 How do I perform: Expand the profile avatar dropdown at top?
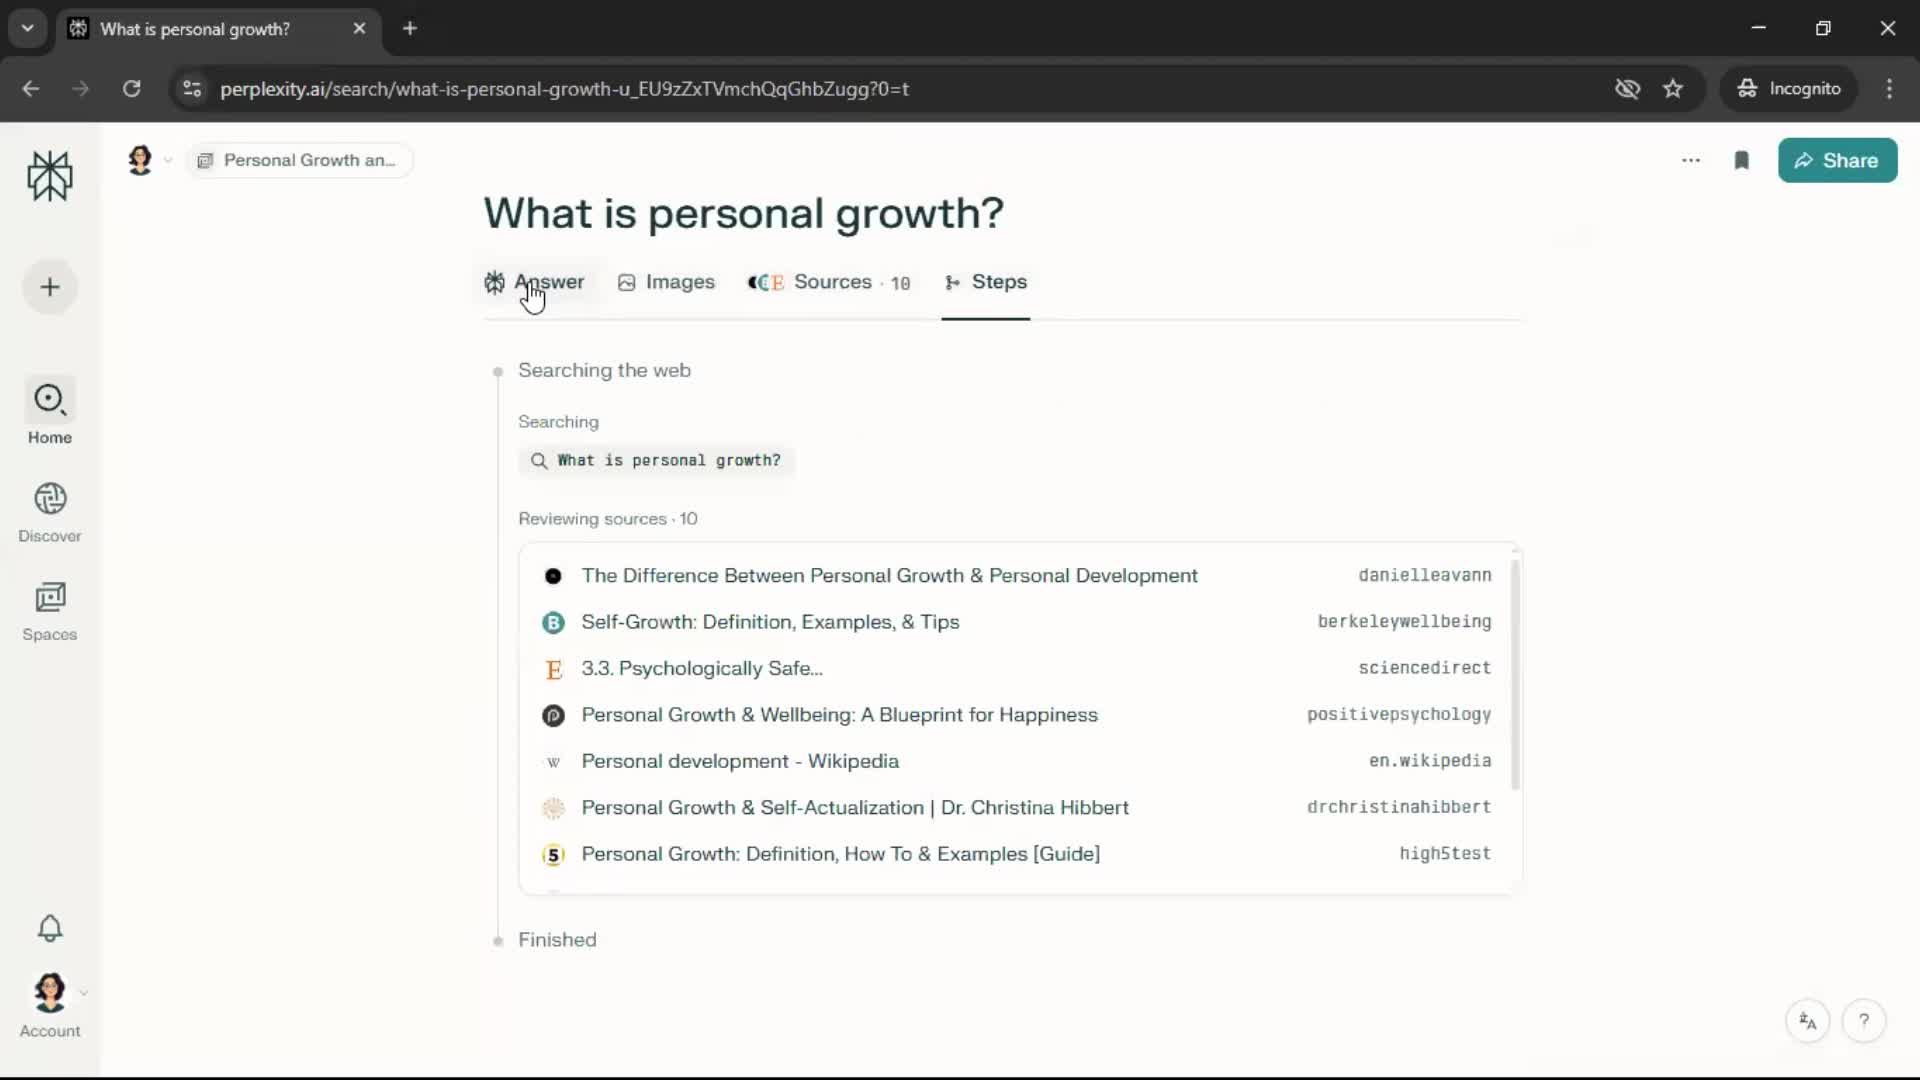click(168, 160)
